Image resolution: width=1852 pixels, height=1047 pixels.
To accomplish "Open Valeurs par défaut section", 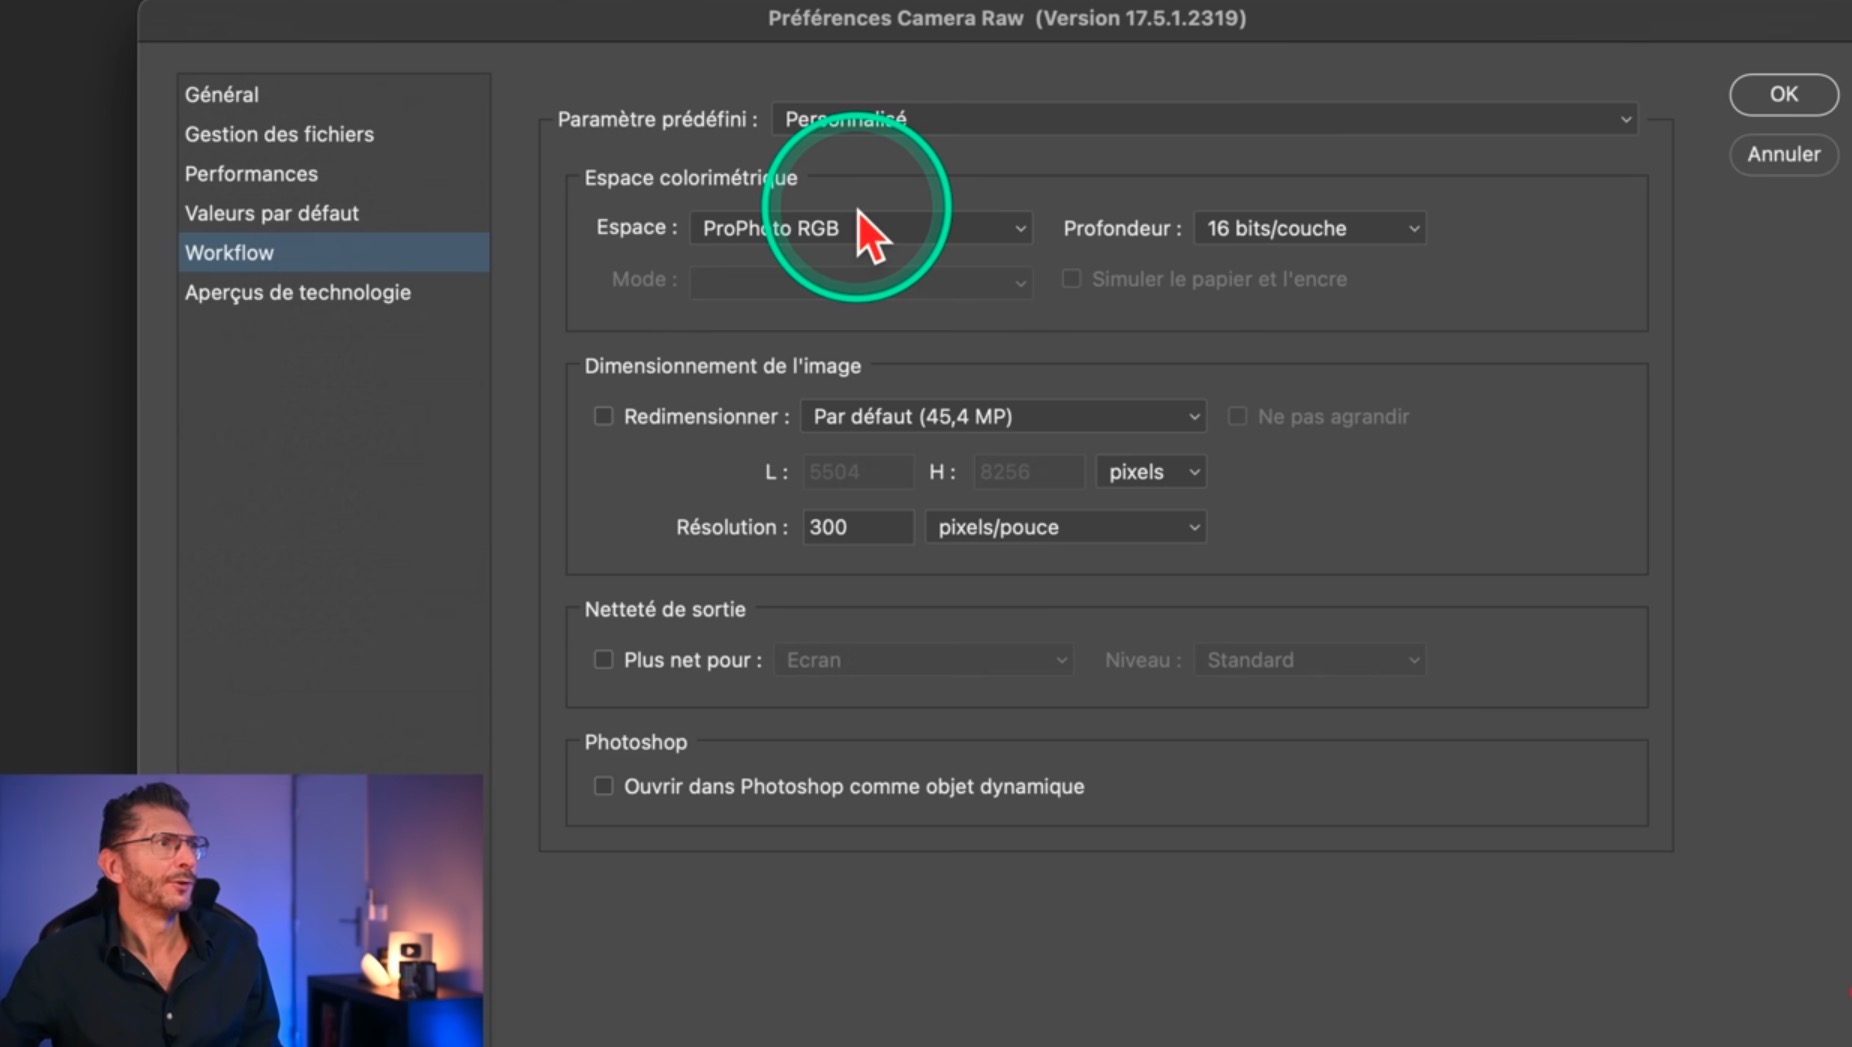I will tap(271, 213).
